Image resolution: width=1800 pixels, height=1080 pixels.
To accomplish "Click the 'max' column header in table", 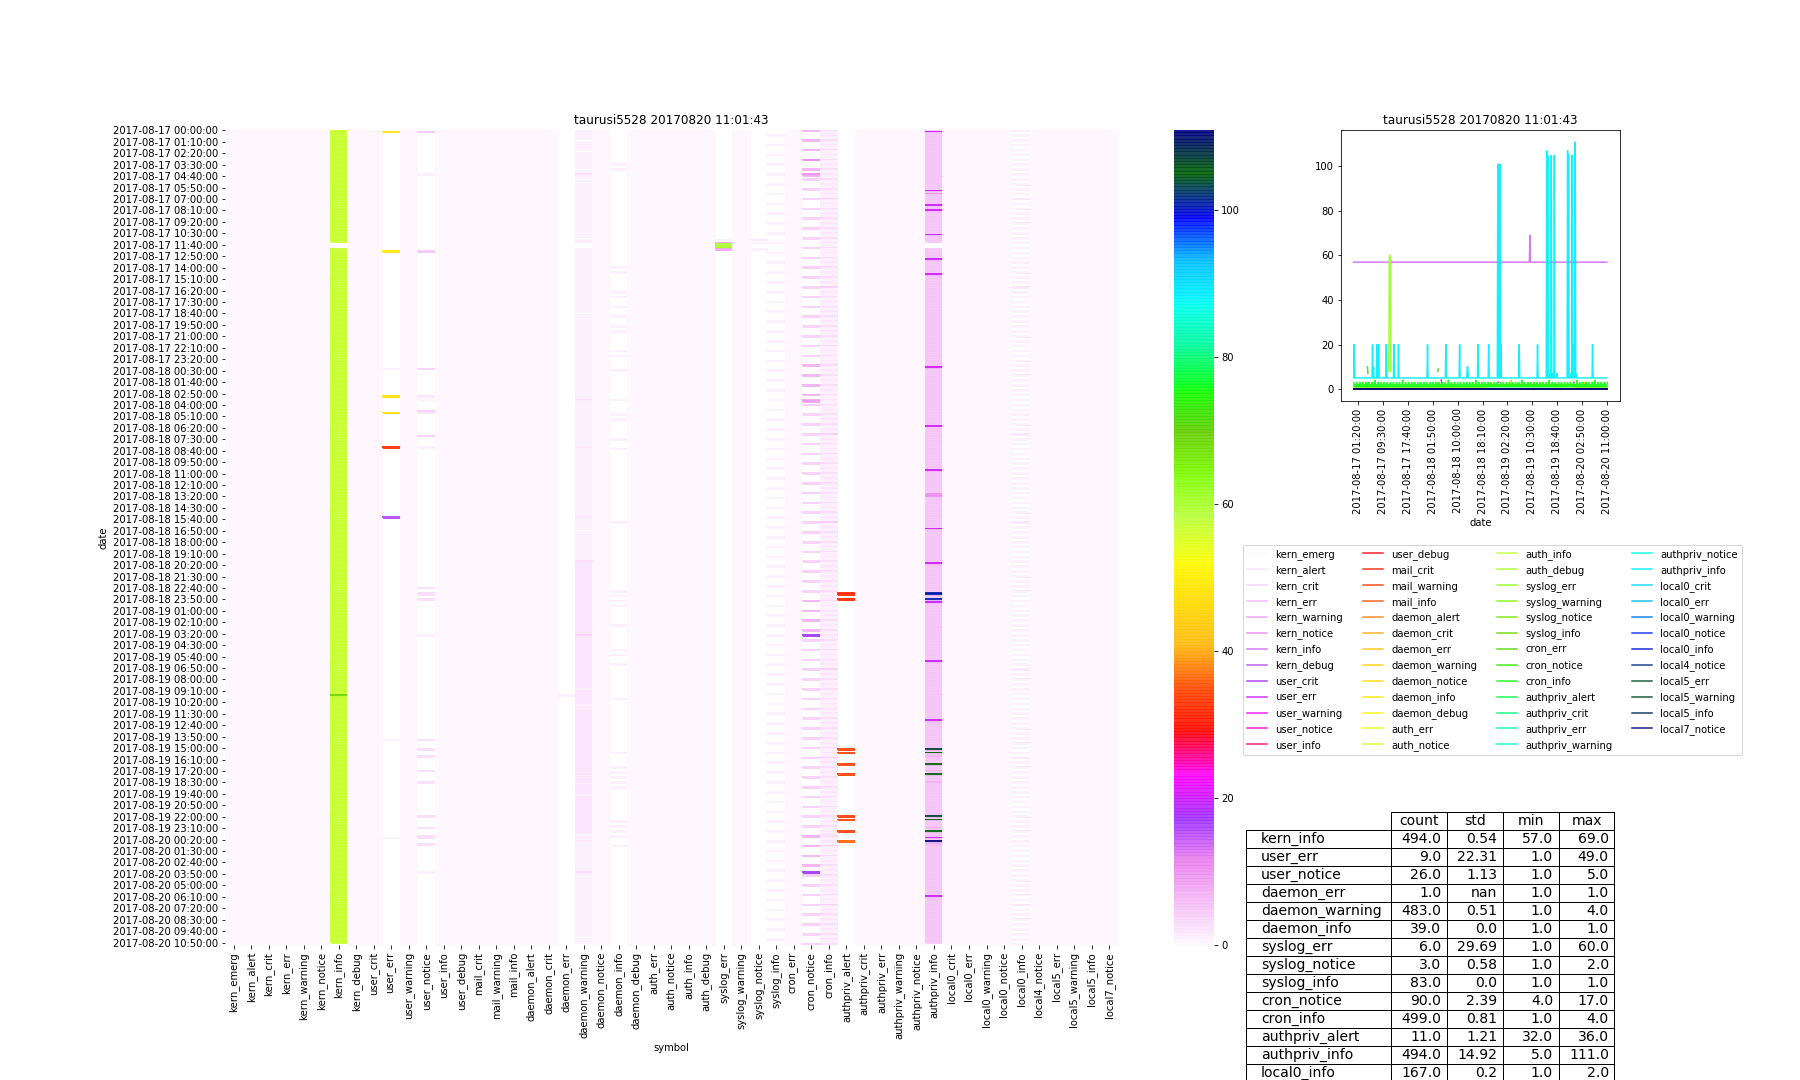I will click(x=1586, y=821).
